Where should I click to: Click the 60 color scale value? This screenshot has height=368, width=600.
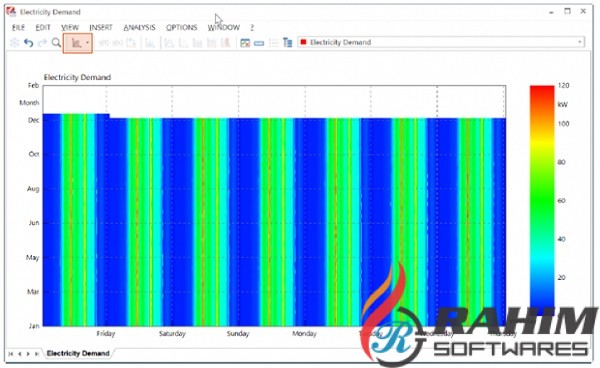561,200
